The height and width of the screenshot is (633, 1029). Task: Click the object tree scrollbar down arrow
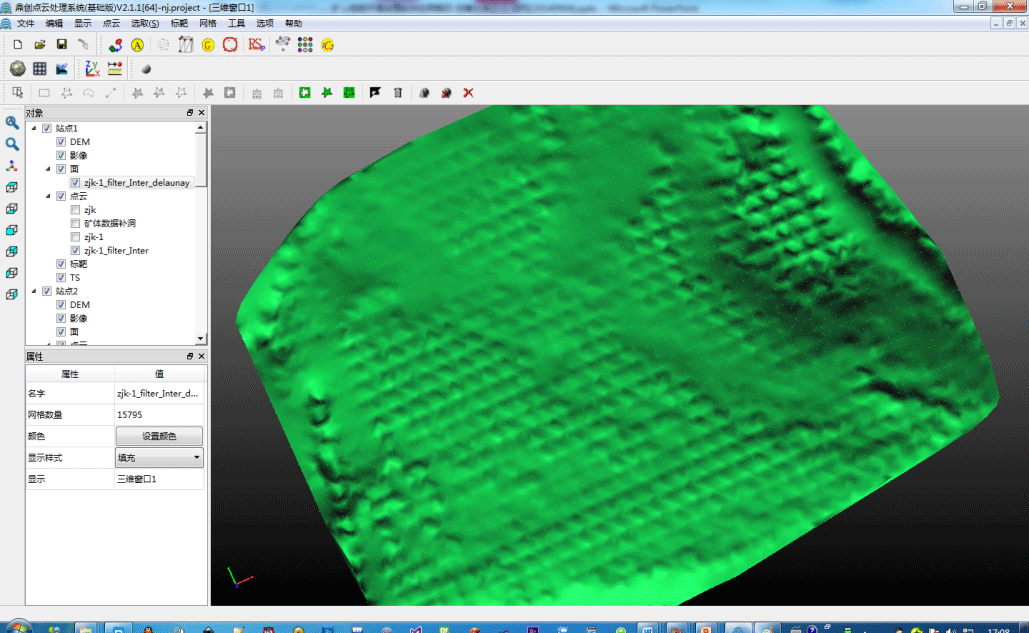[202, 339]
